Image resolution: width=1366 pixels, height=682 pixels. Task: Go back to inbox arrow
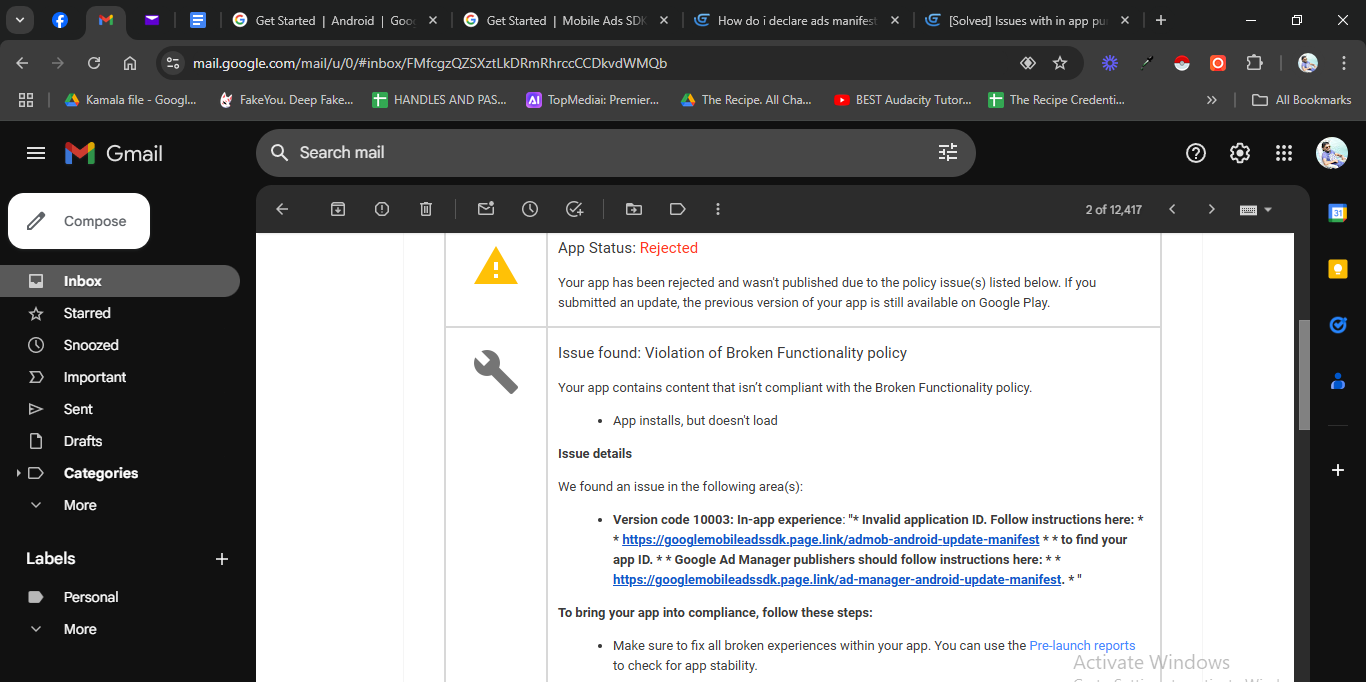tap(282, 209)
